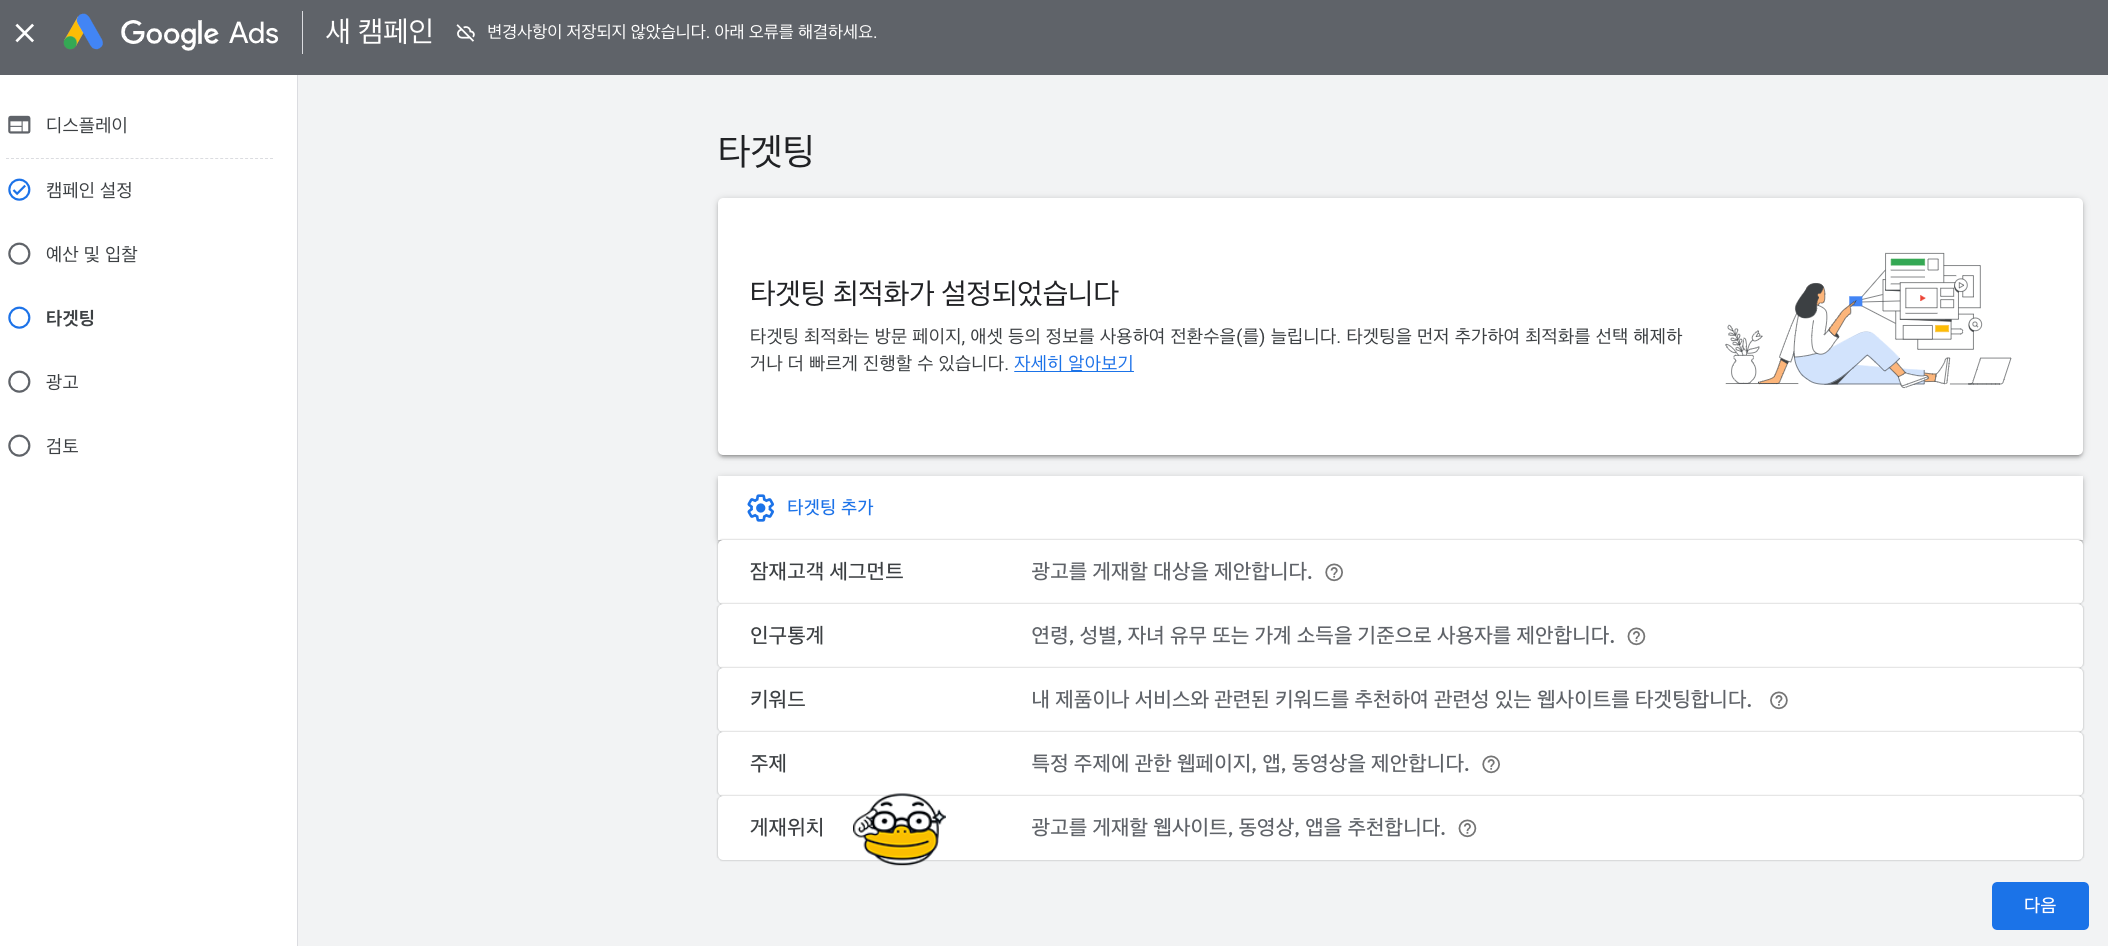Click the question mark icon beside 키워드
This screenshot has width=2108, height=946.
point(1780,700)
